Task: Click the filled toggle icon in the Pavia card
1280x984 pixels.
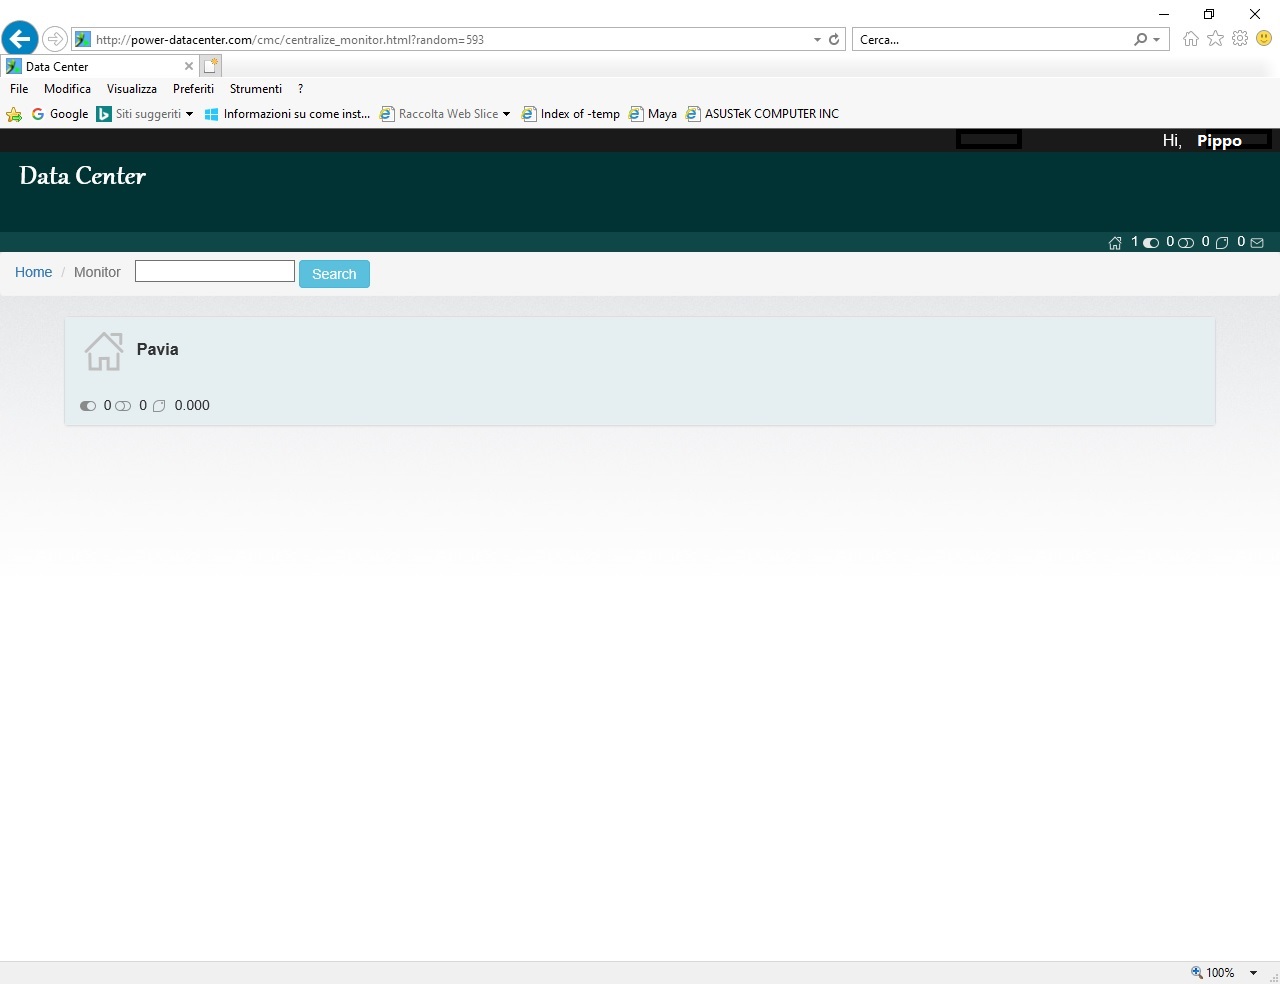Action: pos(88,406)
